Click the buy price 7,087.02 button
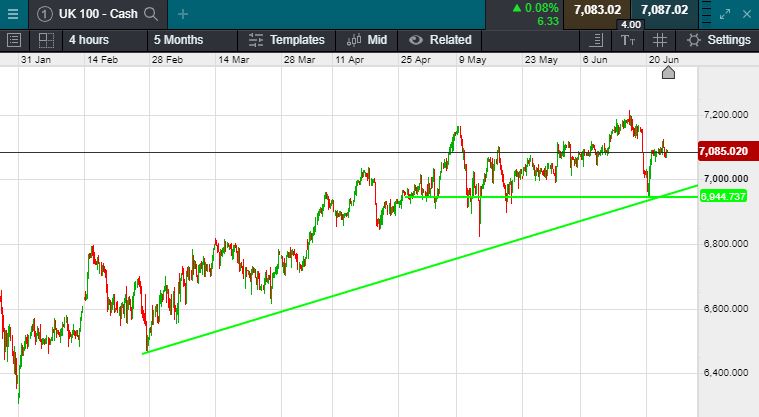Image resolution: width=759 pixels, height=417 pixels. pyautogui.click(x=664, y=10)
